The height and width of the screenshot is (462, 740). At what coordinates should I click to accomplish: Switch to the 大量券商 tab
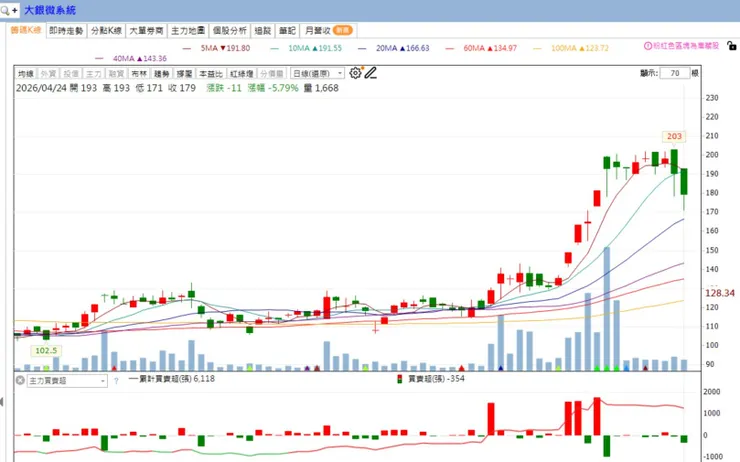(x=146, y=31)
